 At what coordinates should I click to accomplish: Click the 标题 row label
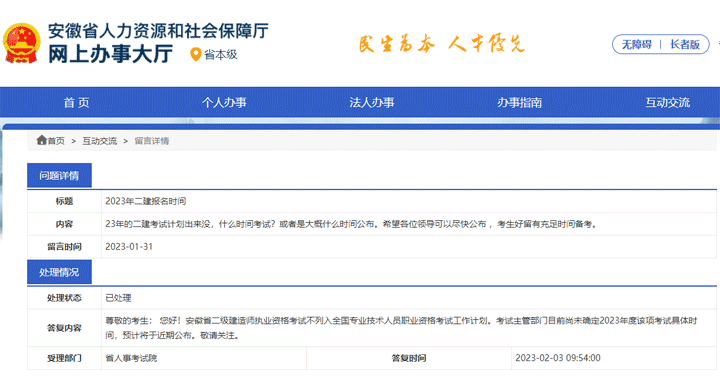coord(64,201)
